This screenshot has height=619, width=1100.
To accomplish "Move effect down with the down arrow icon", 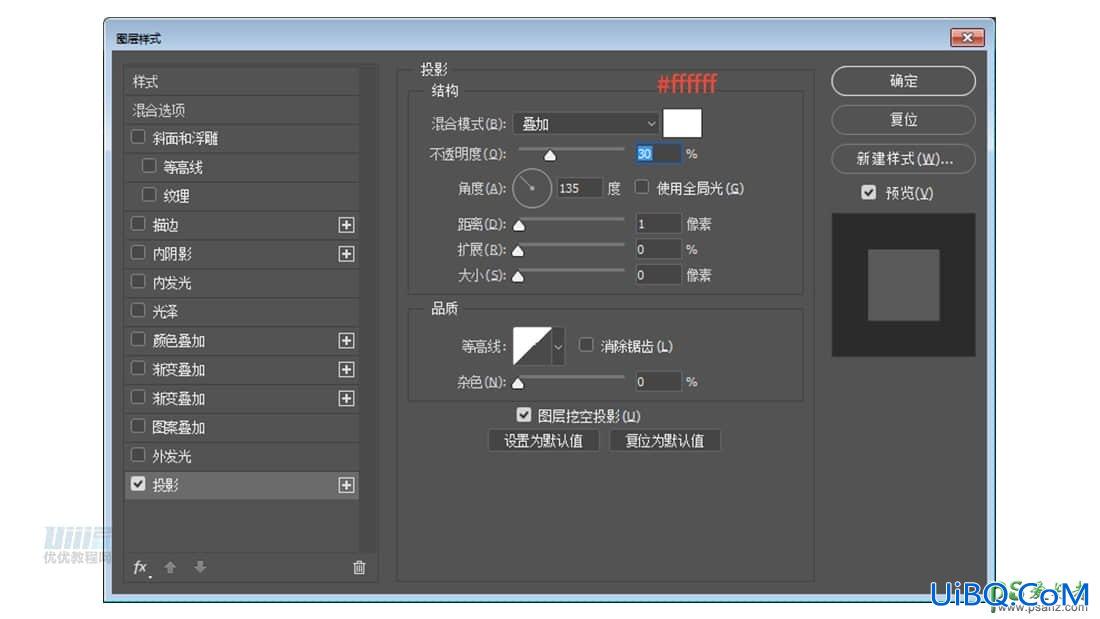I will pyautogui.click(x=200, y=567).
